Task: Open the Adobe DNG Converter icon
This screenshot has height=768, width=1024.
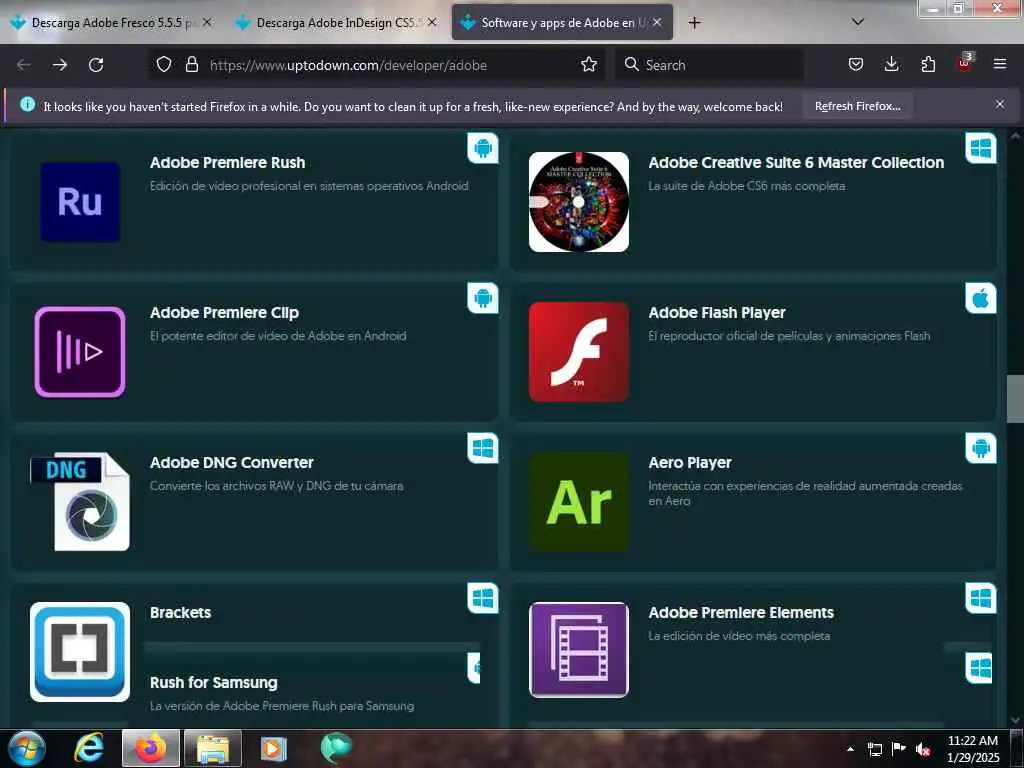Action: 80,502
